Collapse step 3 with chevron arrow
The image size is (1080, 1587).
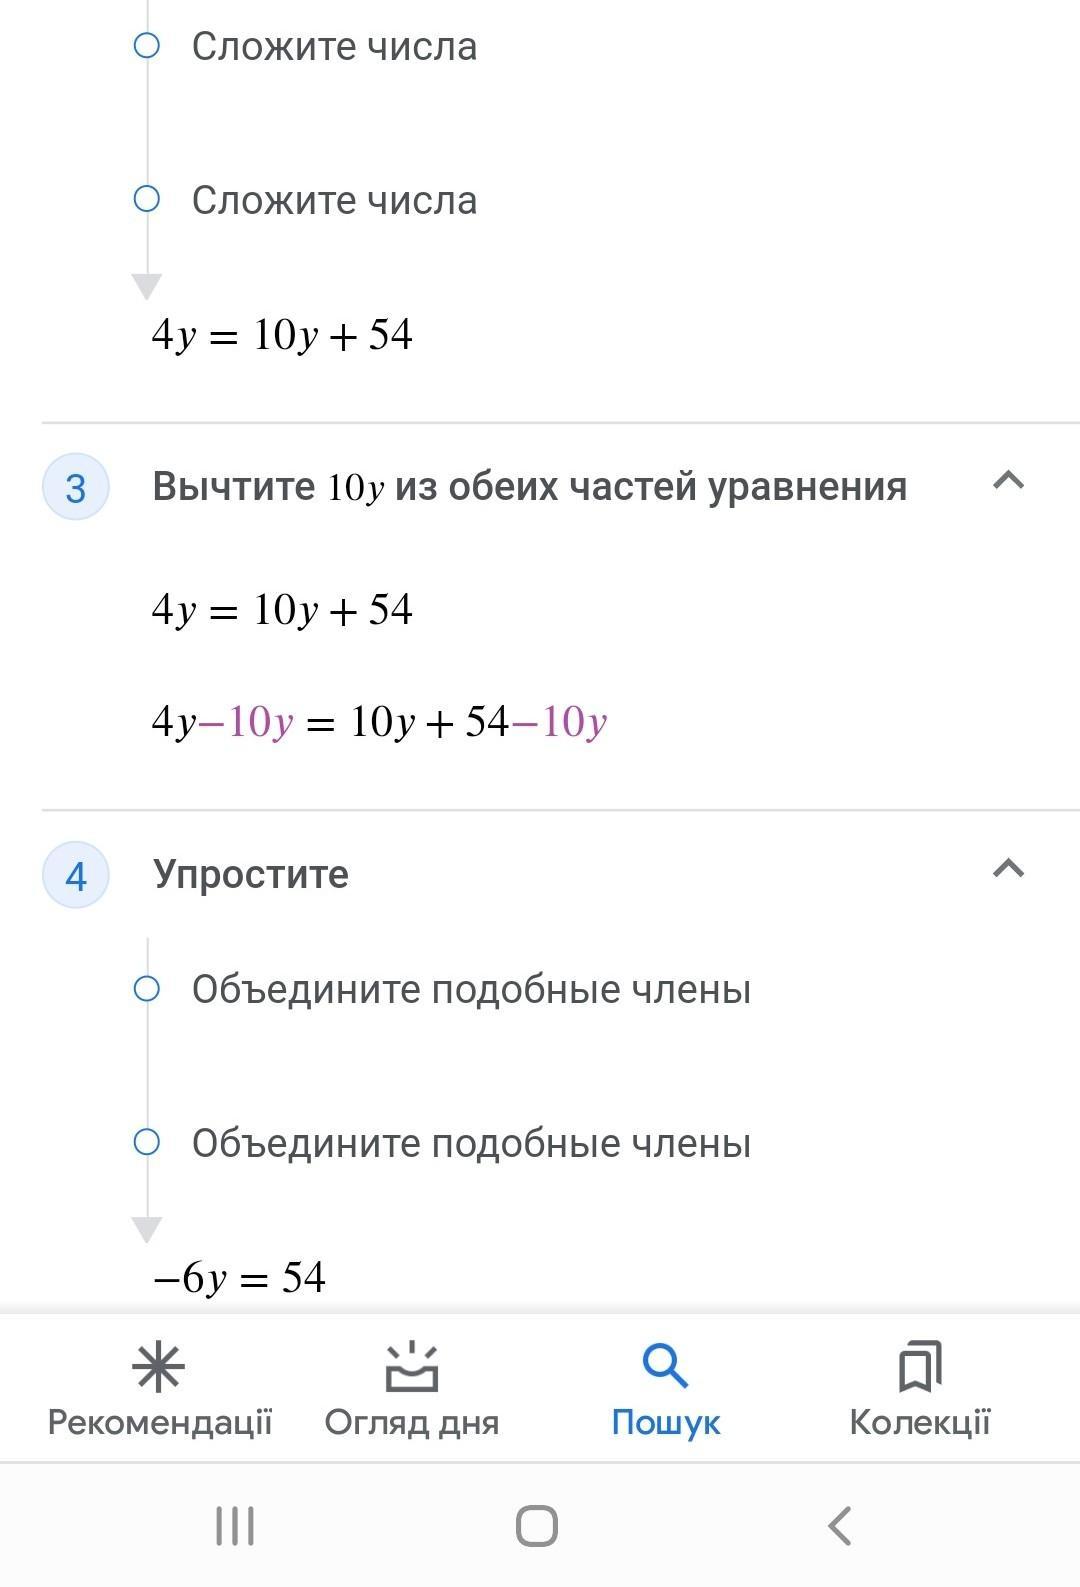click(x=1008, y=481)
